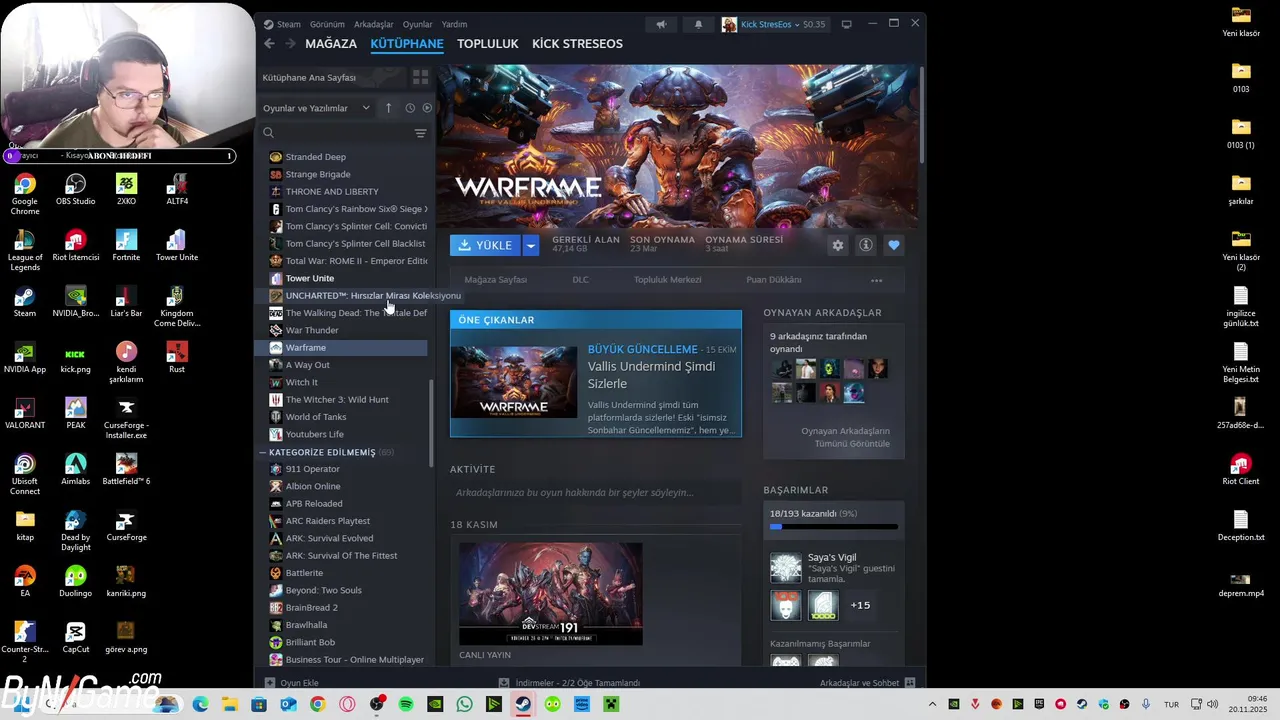Open the dropdown arrow beside YÜKLE
1280x720 pixels.
click(x=531, y=245)
